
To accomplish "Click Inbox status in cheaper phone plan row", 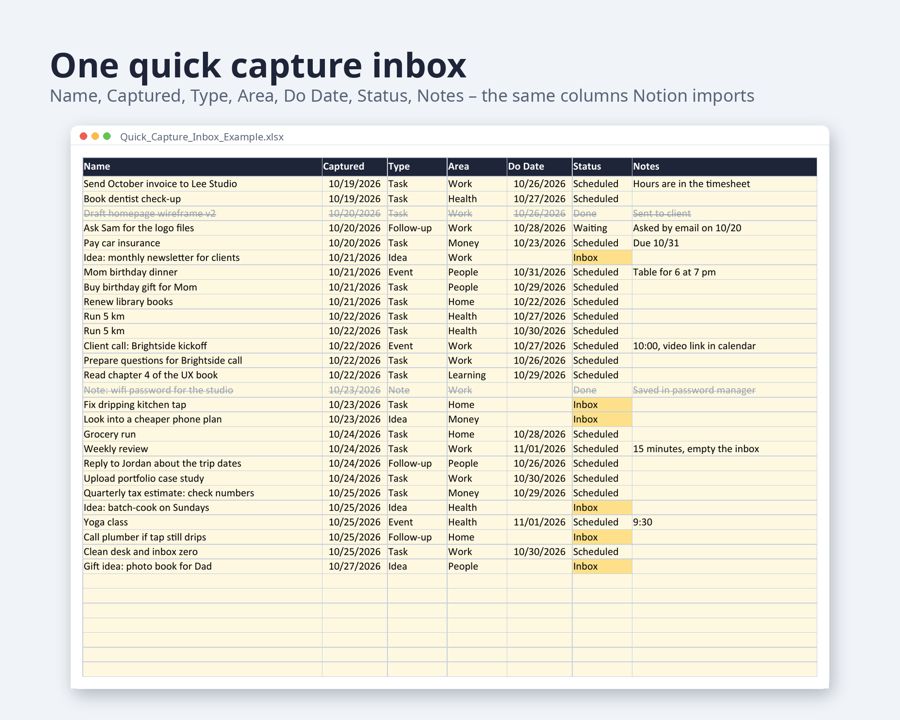I will pos(602,419).
